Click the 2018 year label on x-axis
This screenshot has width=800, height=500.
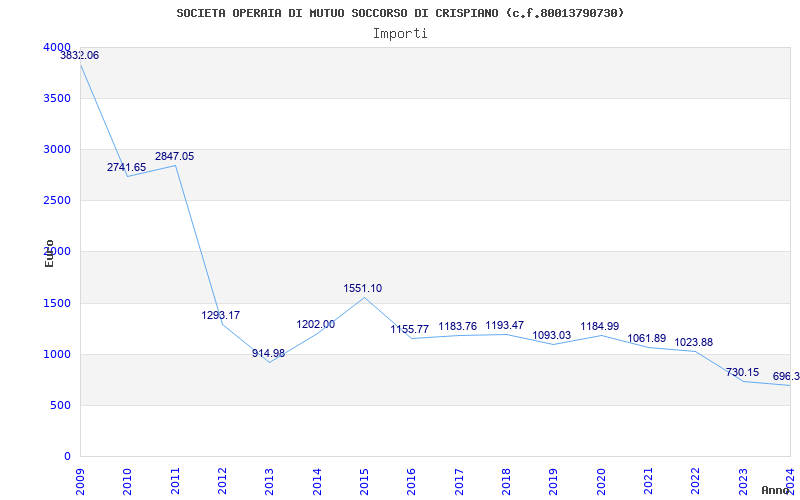point(506,480)
